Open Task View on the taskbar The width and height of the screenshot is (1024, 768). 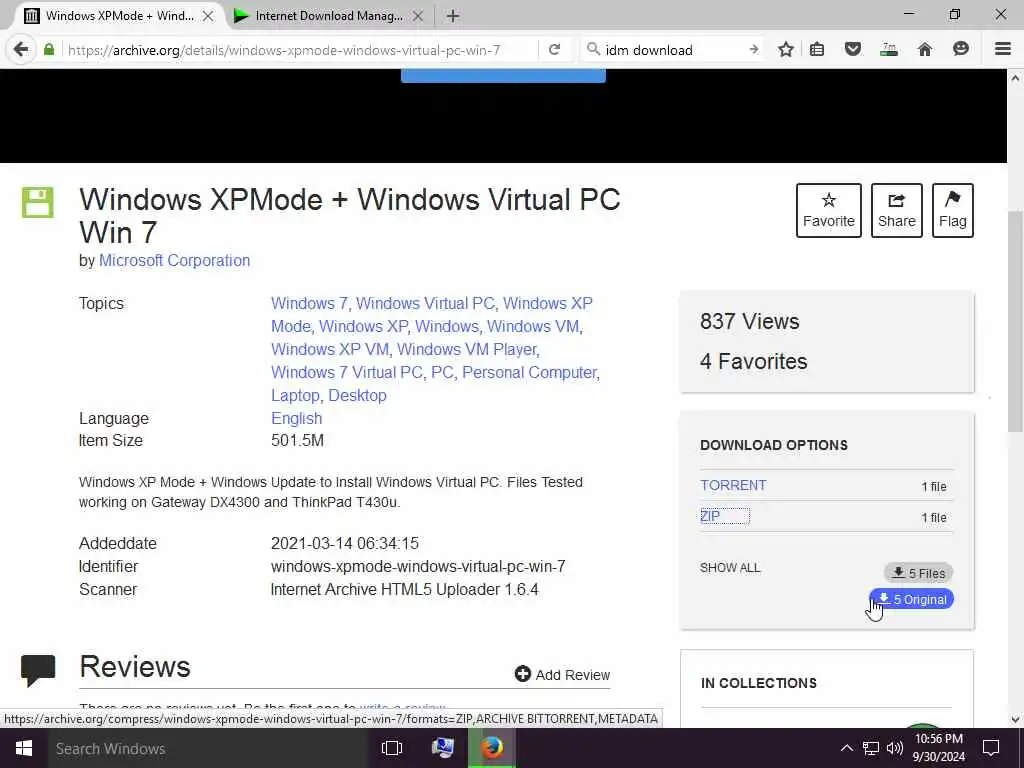tap(392, 748)
